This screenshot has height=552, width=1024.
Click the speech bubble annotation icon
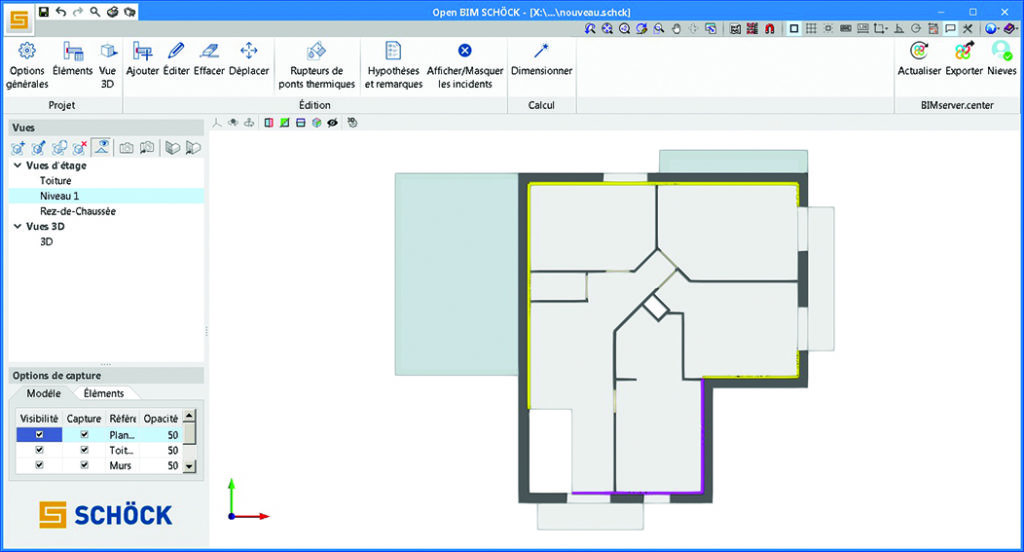click(951, 29)
